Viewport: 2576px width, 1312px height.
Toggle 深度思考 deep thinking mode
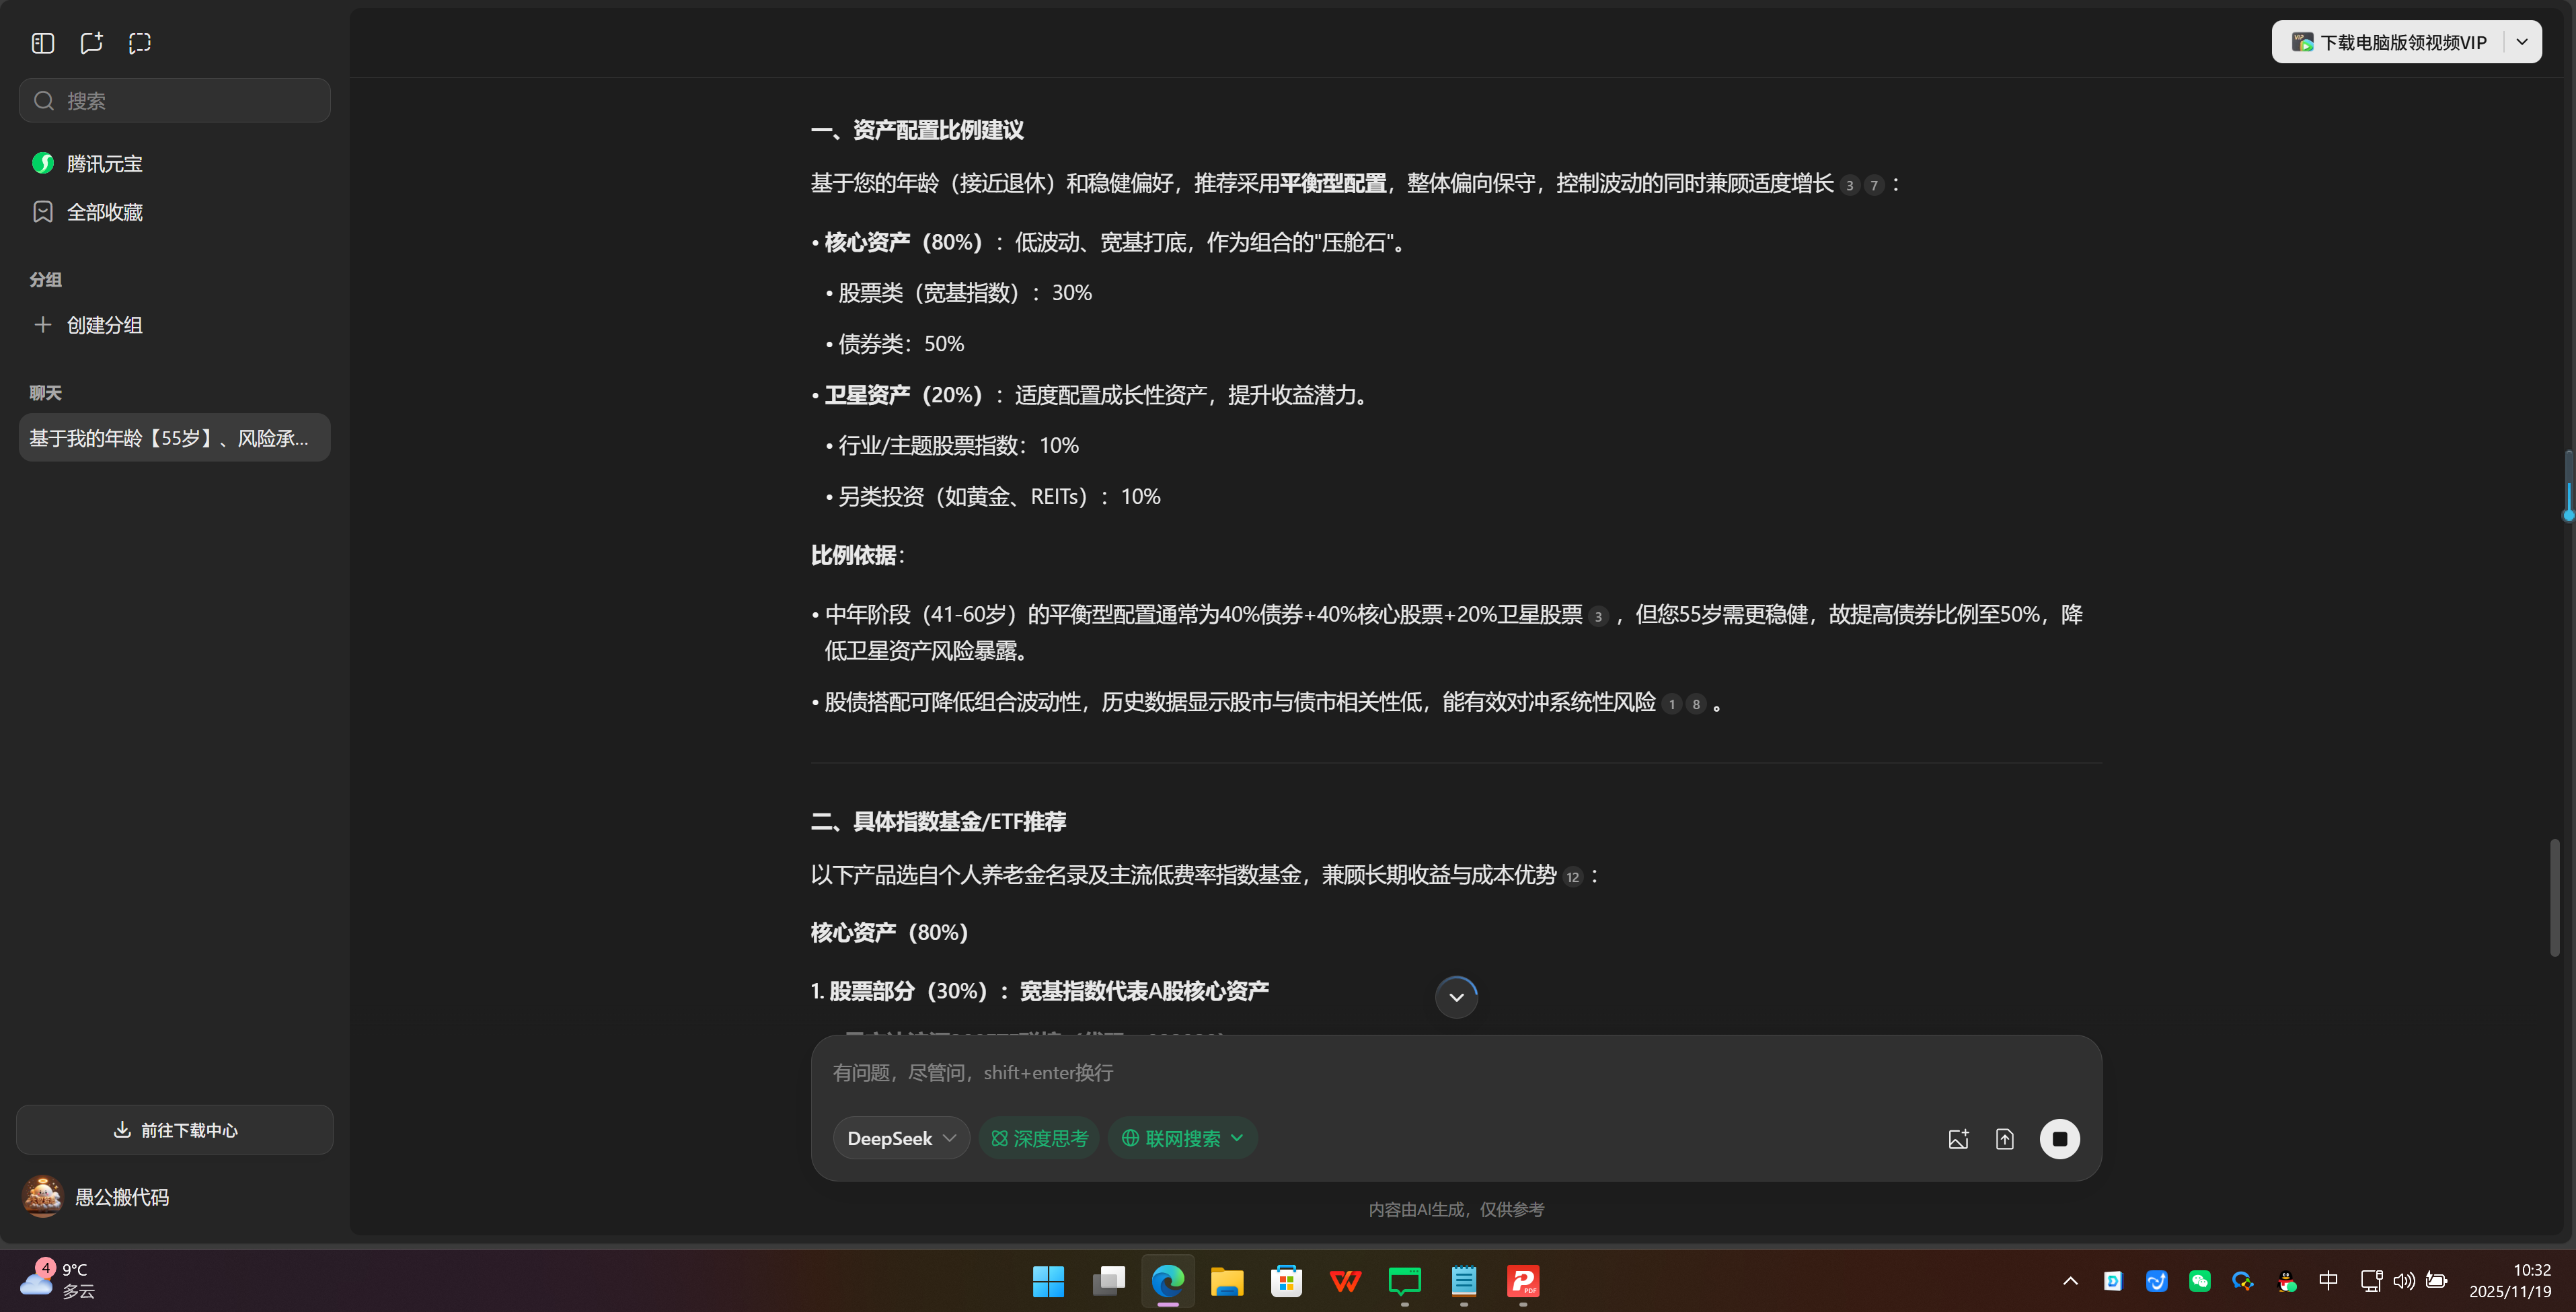tap(1038, 1137)
